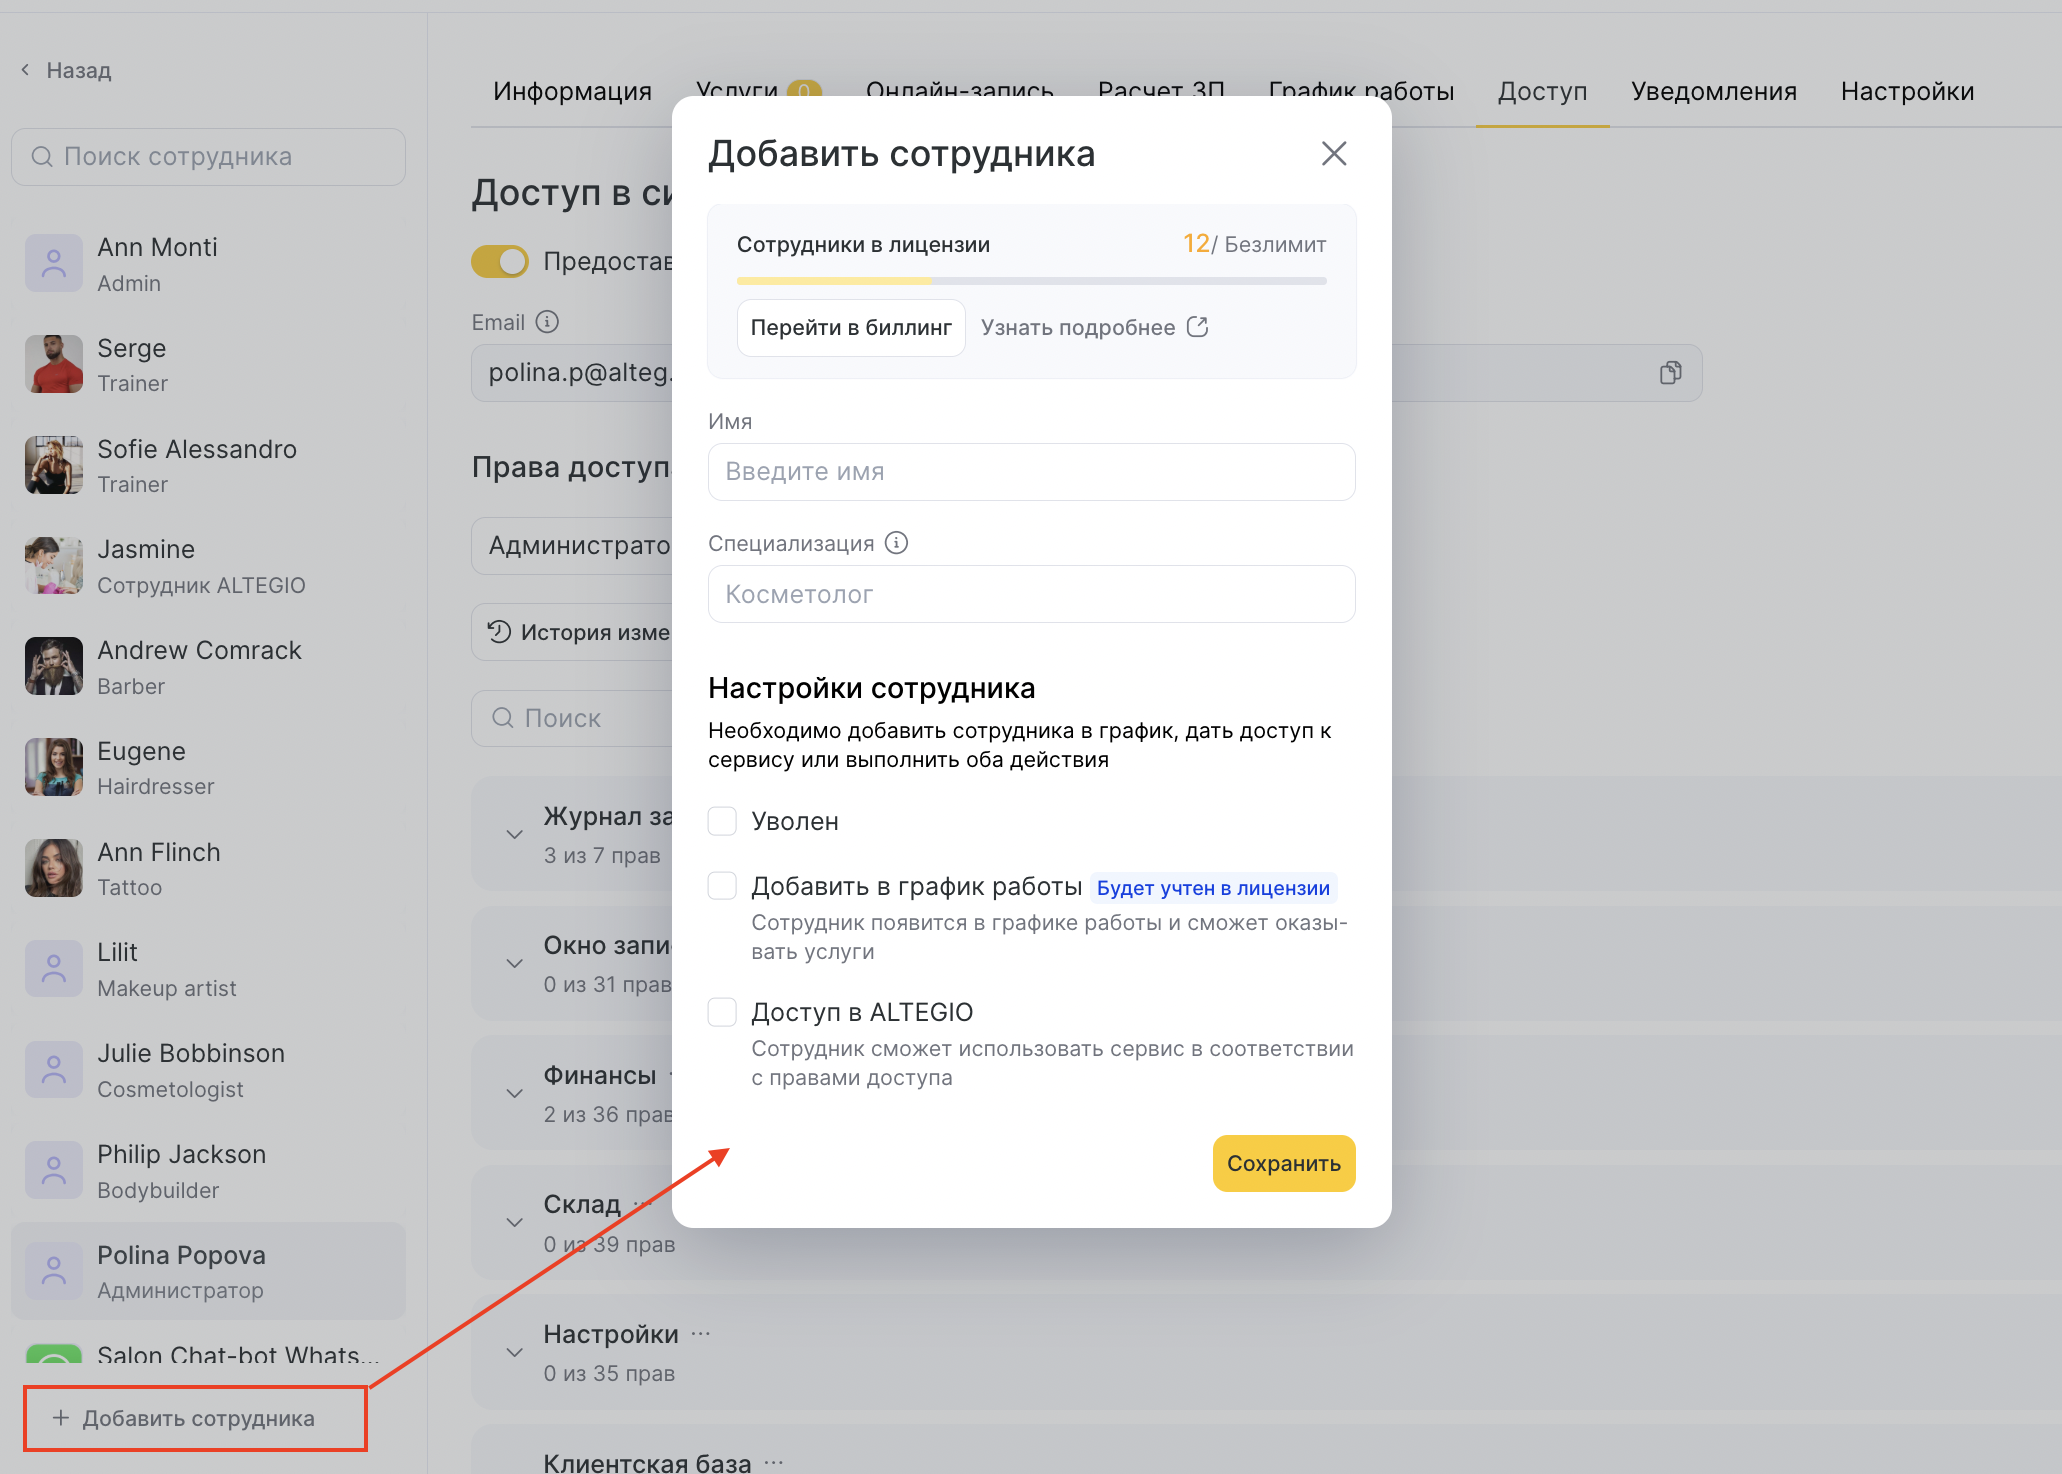Viewport: 2062px width, 1474px height.
Task: Close the Добавить сотрудника dialog
Action: 1333,154
